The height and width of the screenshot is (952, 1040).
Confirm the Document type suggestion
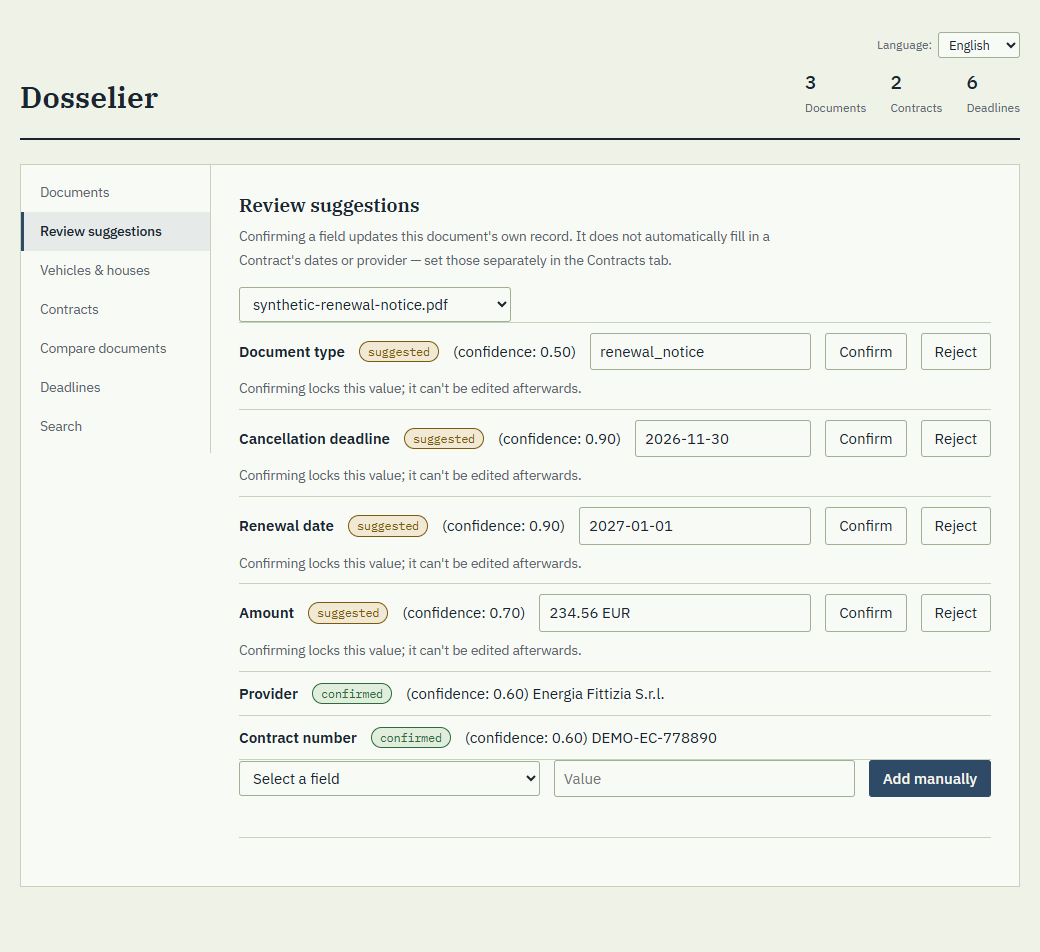click(866, 352)
